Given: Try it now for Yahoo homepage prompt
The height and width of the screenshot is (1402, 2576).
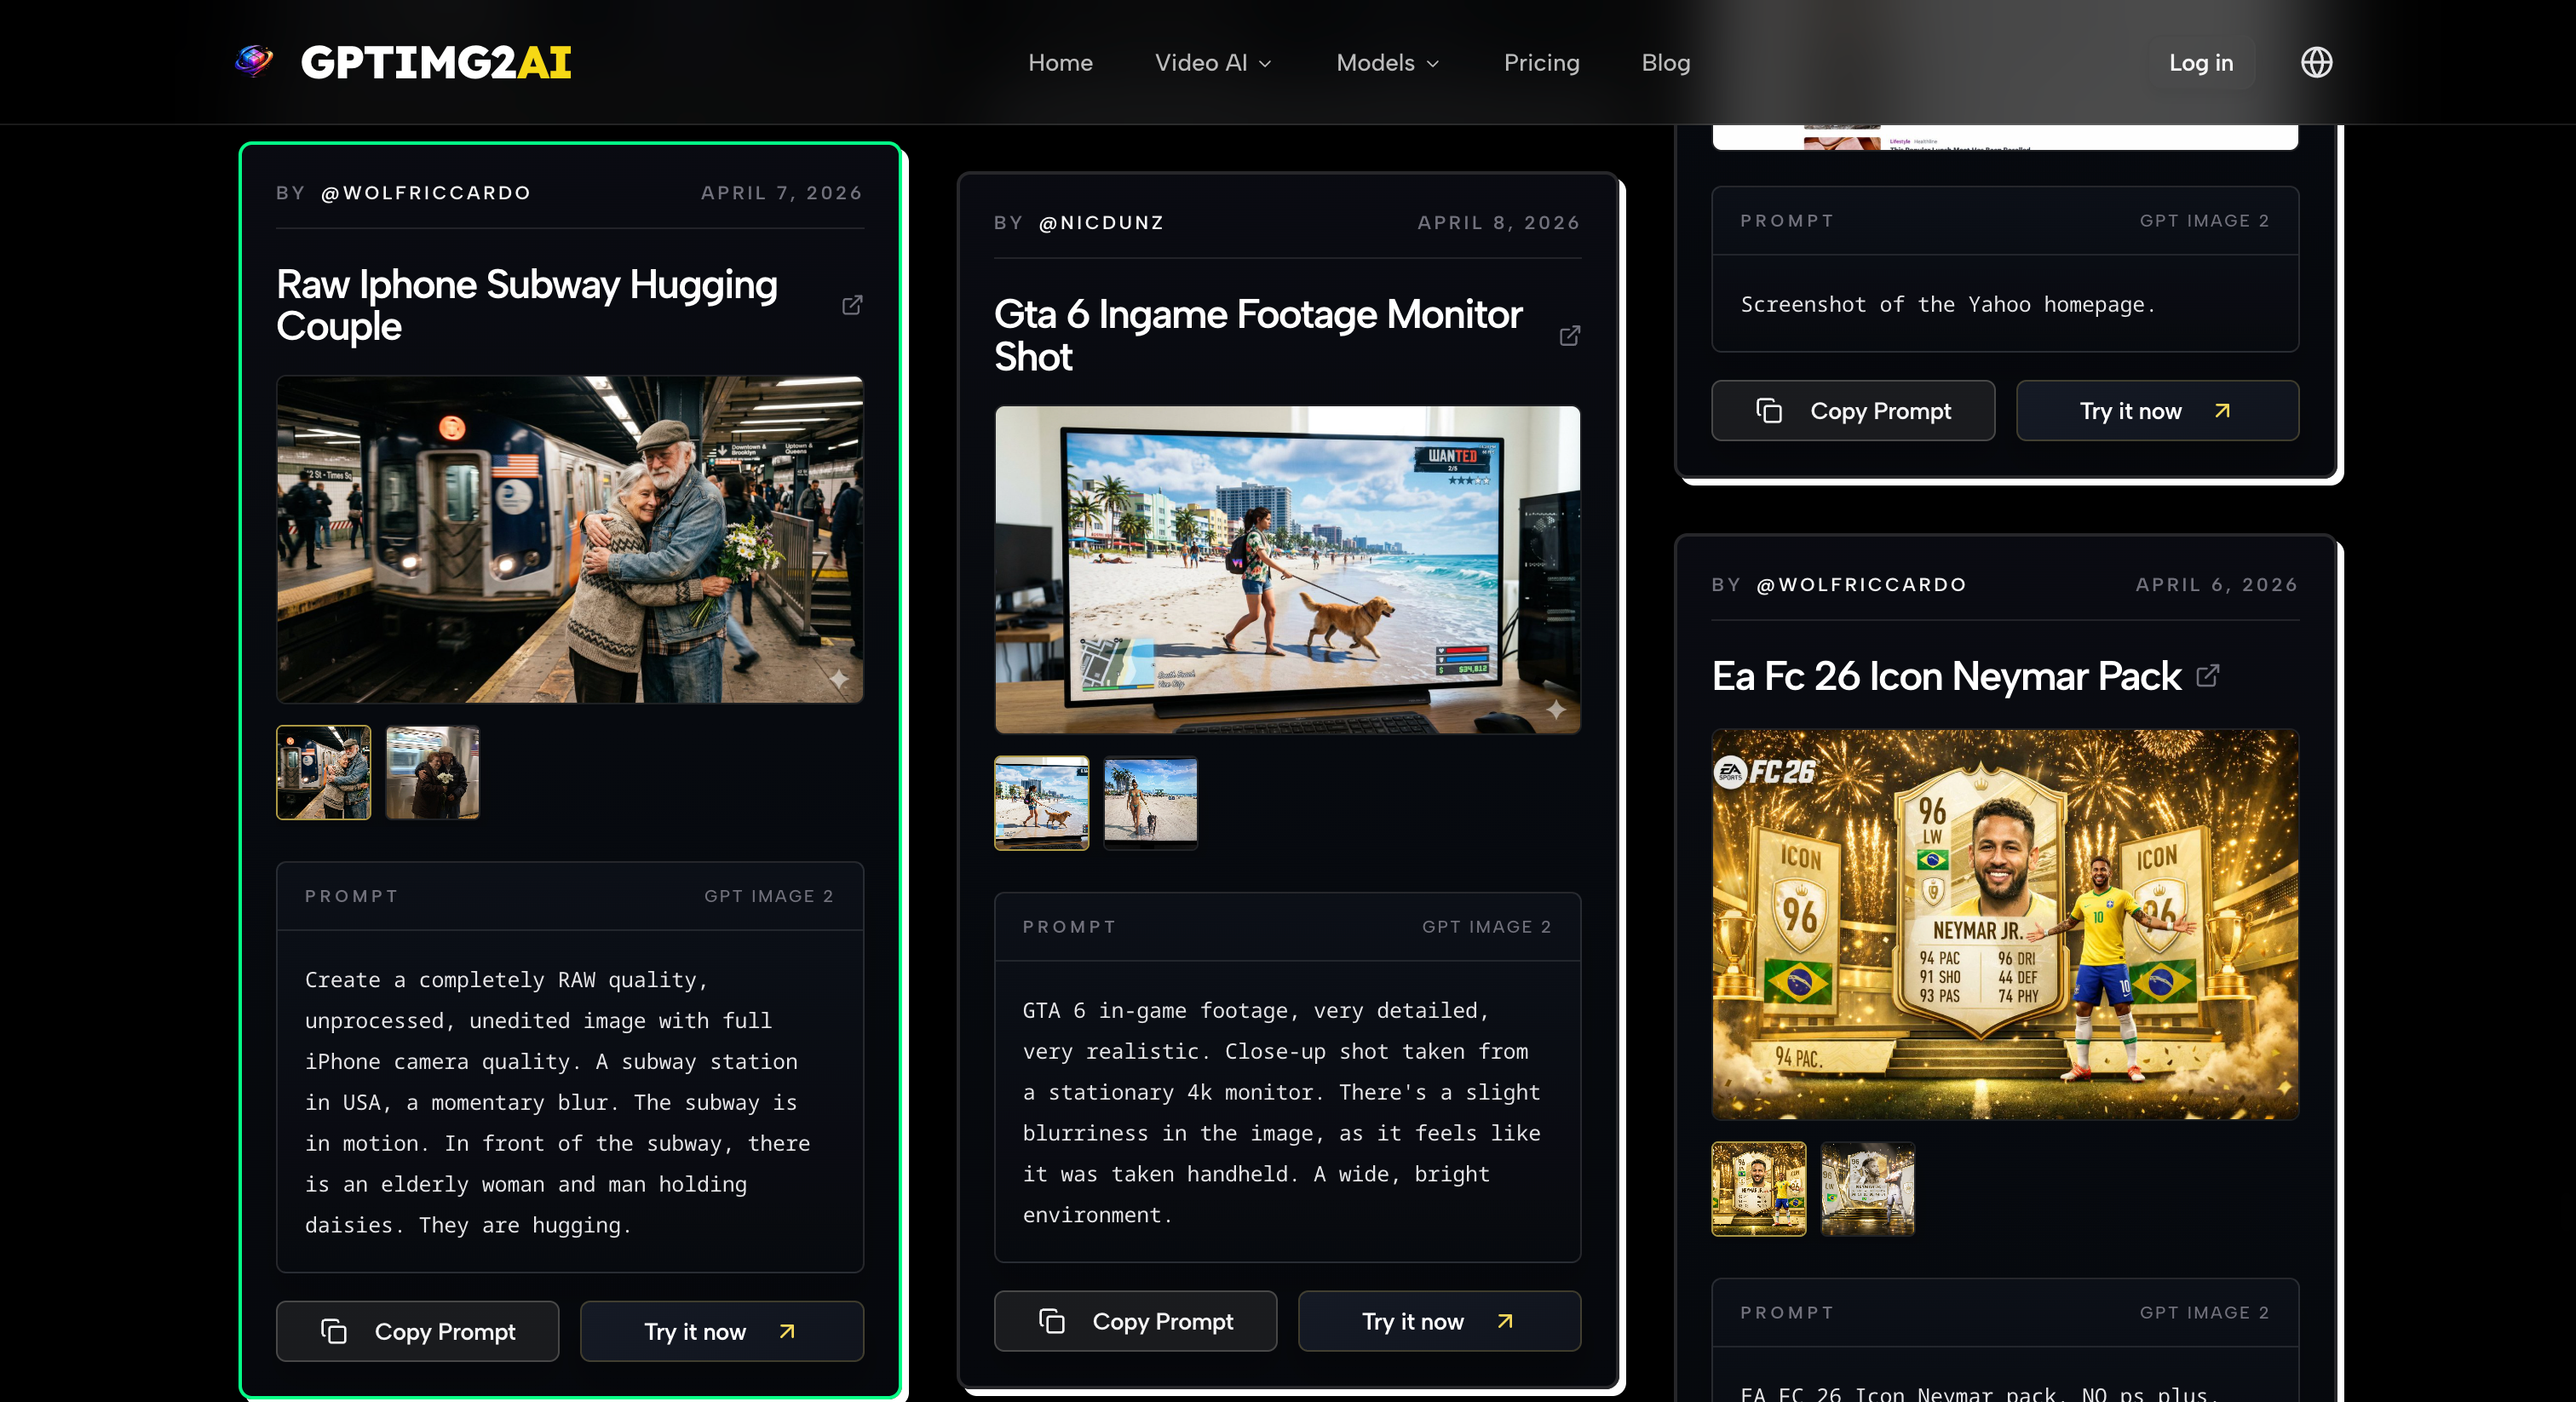Looking at the screenshot, I should coord(2157,411).
